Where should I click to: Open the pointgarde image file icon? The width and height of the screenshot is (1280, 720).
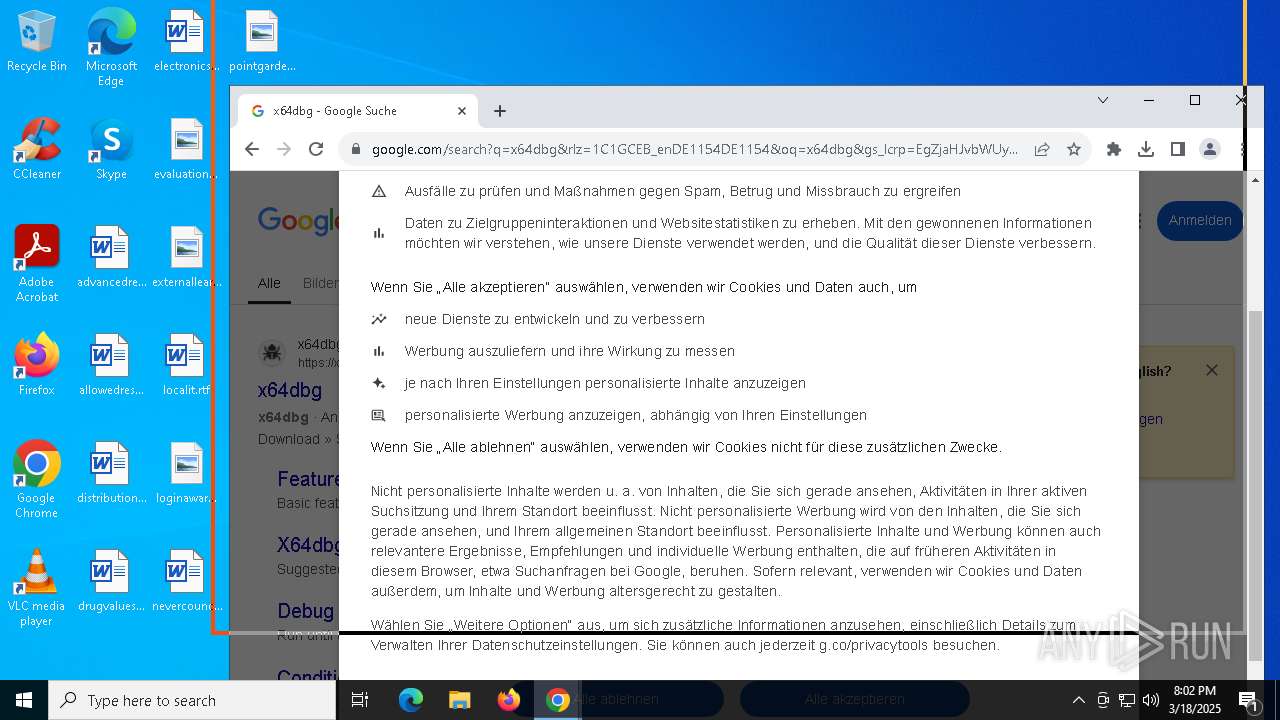(262, 41)
